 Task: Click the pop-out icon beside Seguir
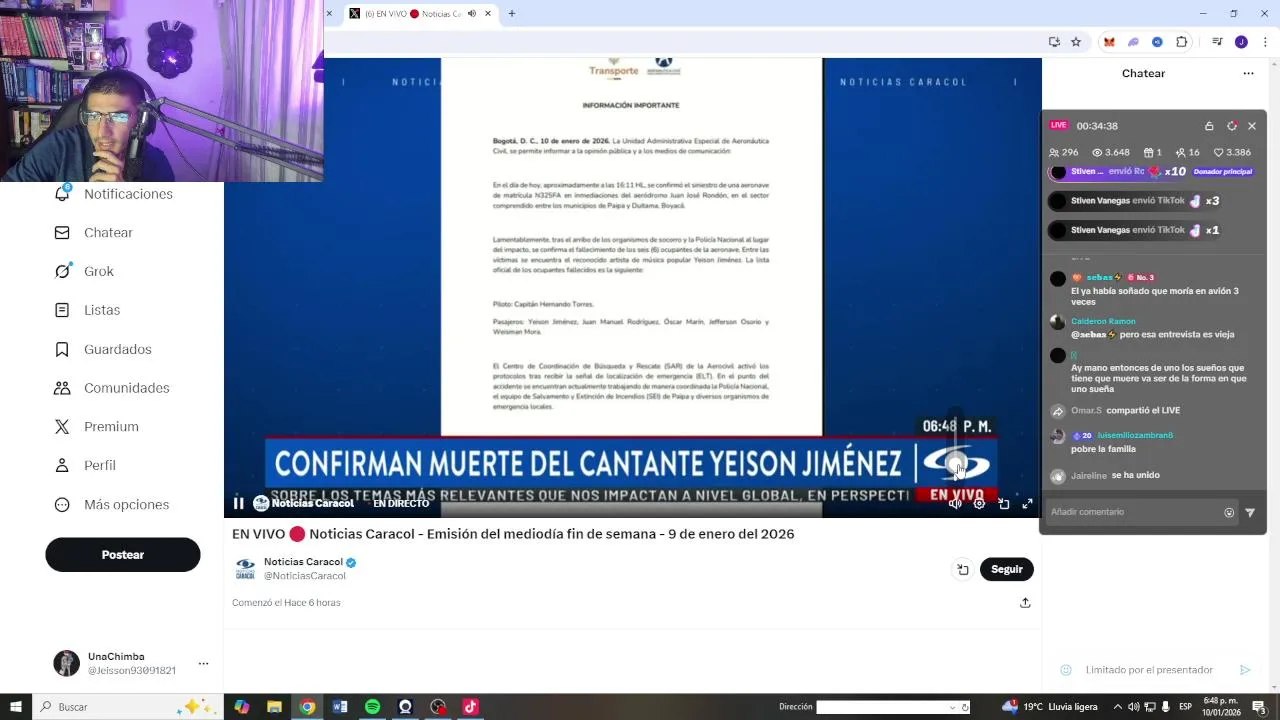coord(963,569)
